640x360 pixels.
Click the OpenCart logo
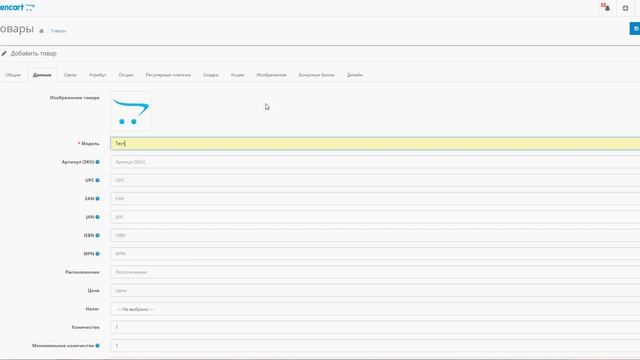point(17,7)
